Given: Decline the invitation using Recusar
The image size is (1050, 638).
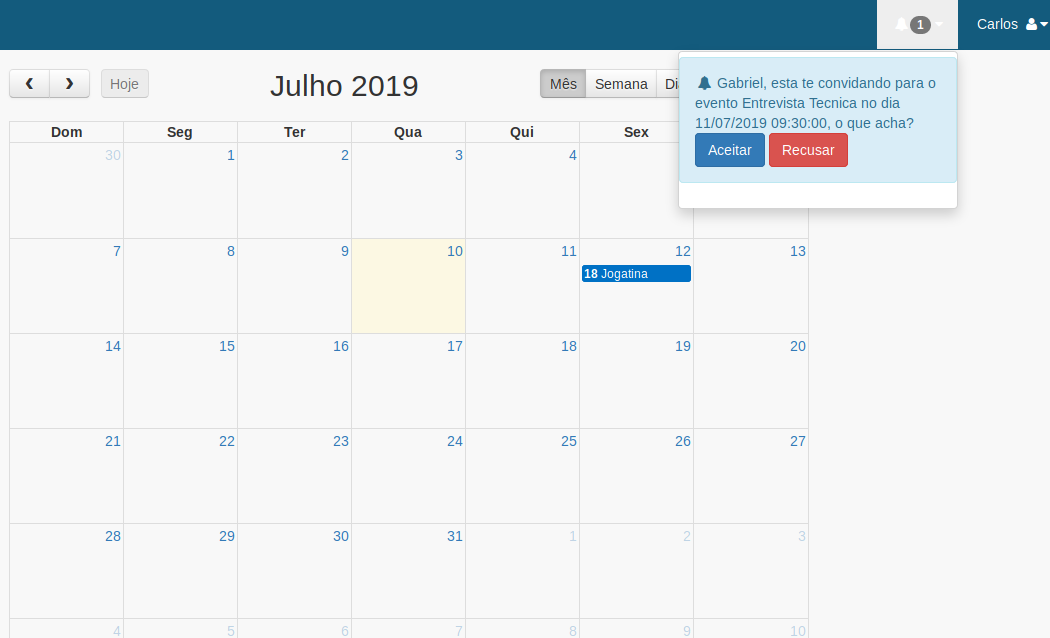Looking at the screenshot, I should pyautogui.click(x=808, y=149).
